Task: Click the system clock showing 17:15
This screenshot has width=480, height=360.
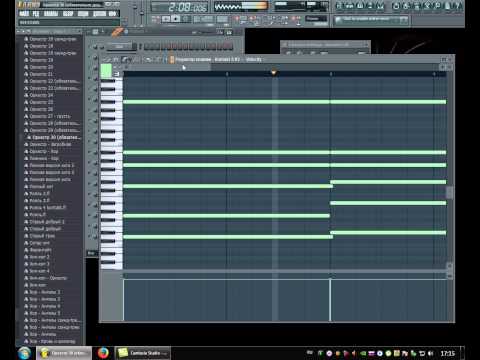Action: pos(448,353)
